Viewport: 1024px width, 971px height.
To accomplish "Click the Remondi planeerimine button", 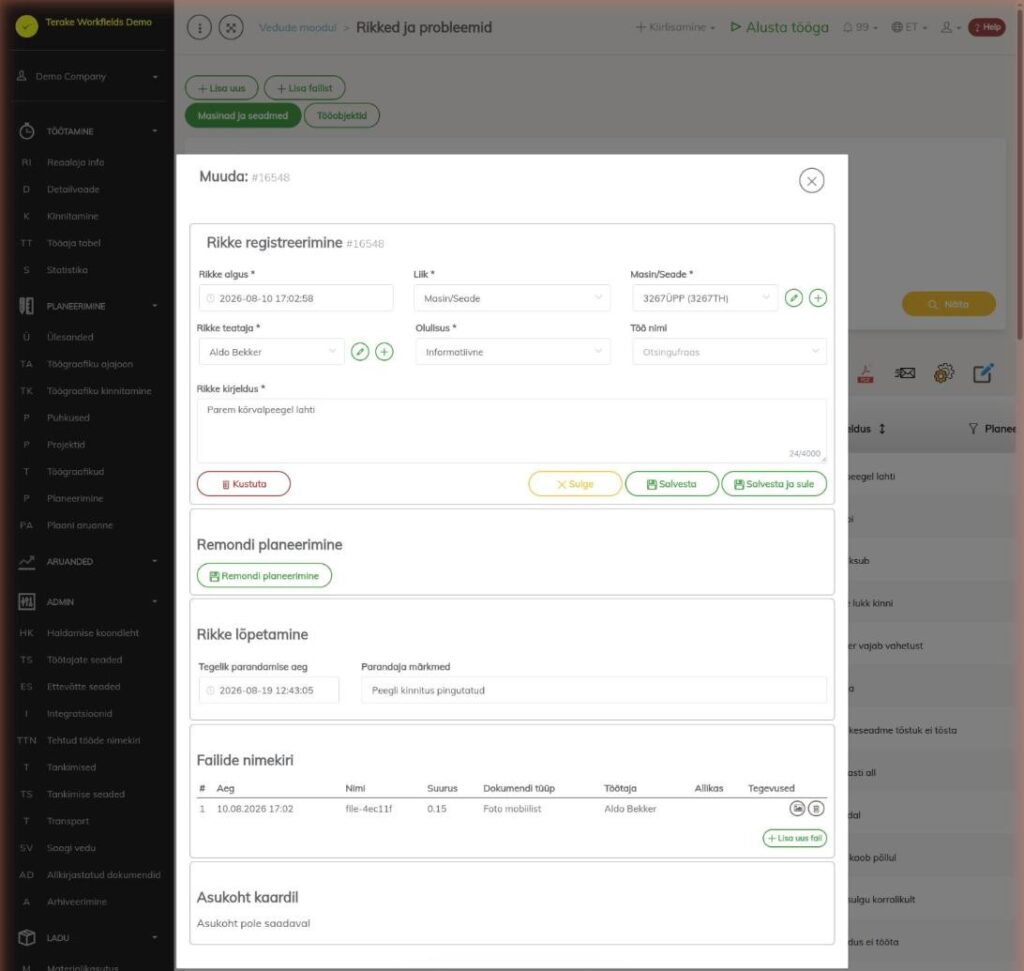I will [264, 576].
